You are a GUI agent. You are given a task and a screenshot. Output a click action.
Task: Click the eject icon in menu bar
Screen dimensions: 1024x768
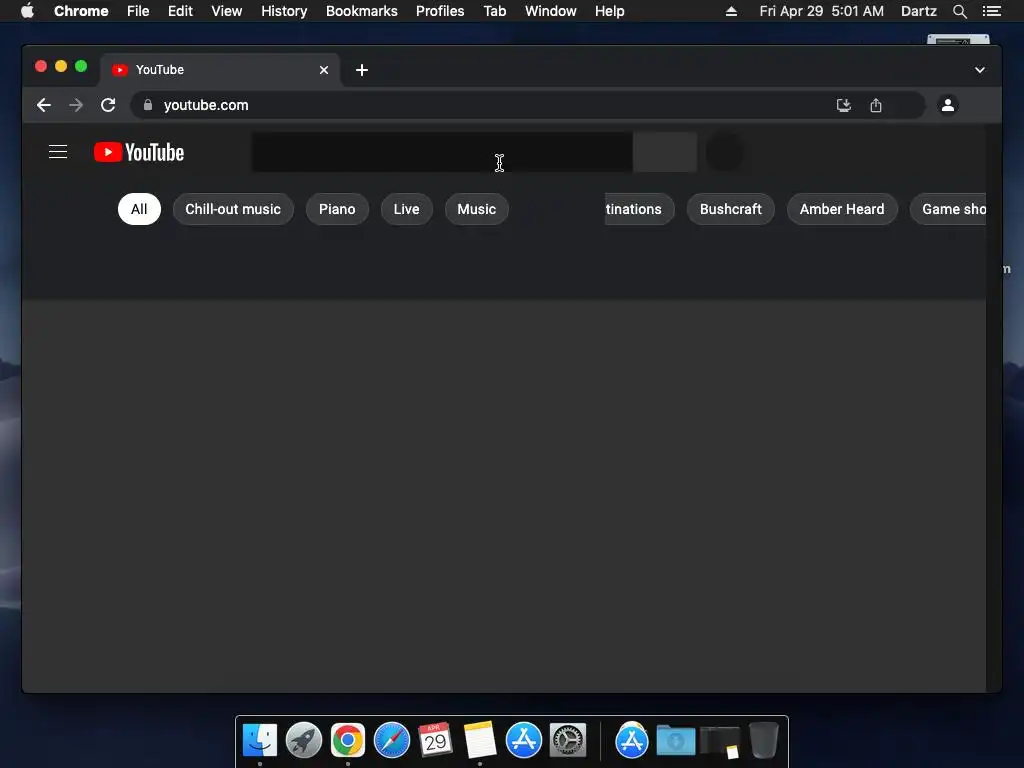(731, 11)
